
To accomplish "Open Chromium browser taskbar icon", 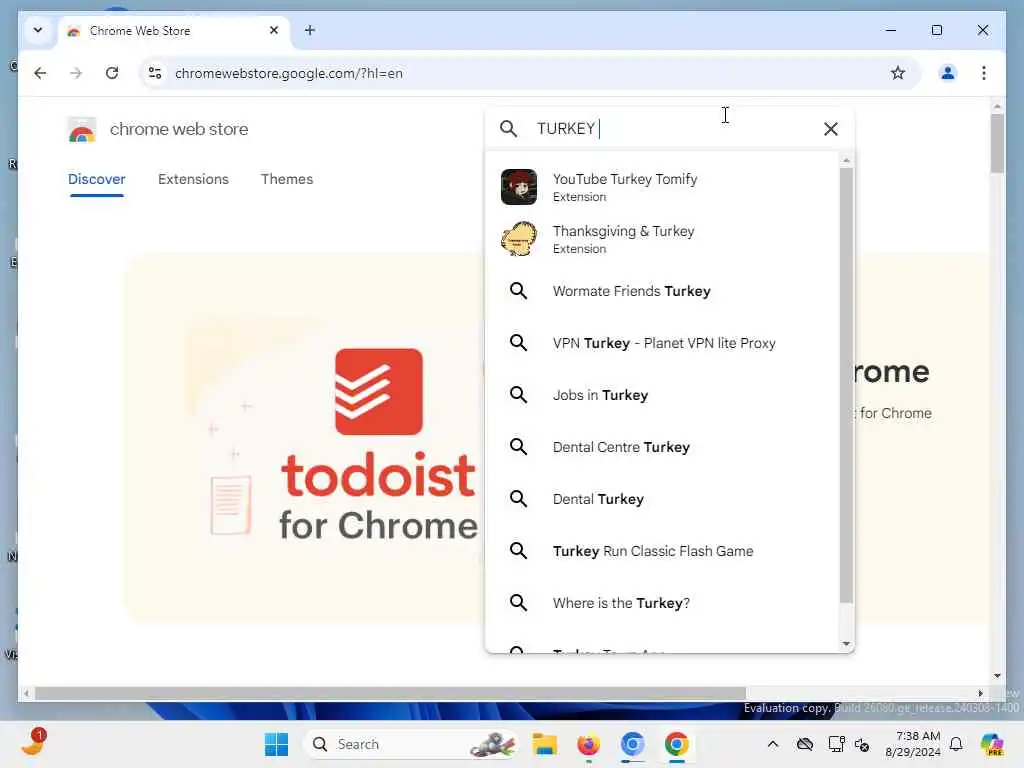I will (632, 744).
